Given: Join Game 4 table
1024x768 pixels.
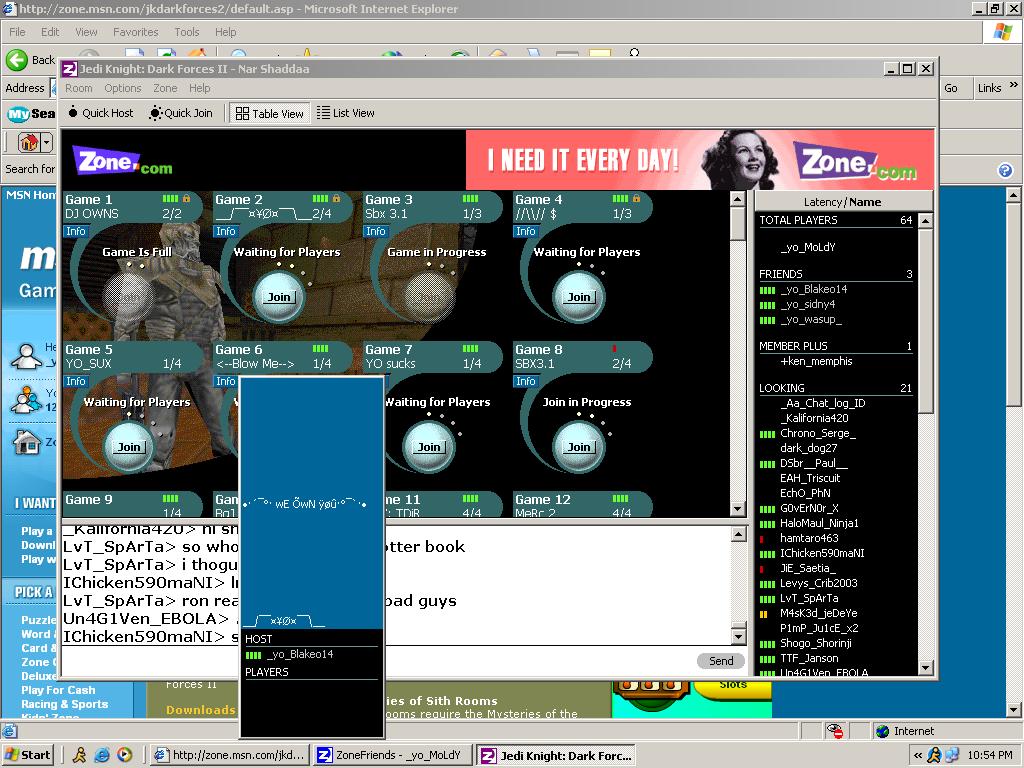Looking at the screenshot, I should coord(579,297).
